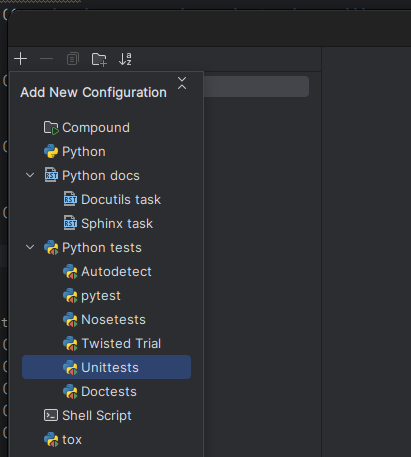Click the Shell Script terminal icon

pyautogui.click(x=51, y=415)
